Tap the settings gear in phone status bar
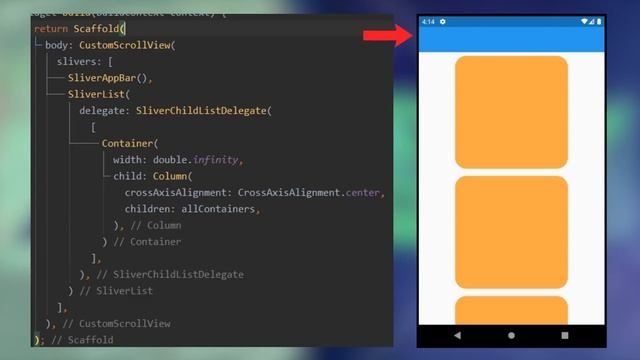The width and height of the screenshot is (640, 360). [x=443, y=22]
